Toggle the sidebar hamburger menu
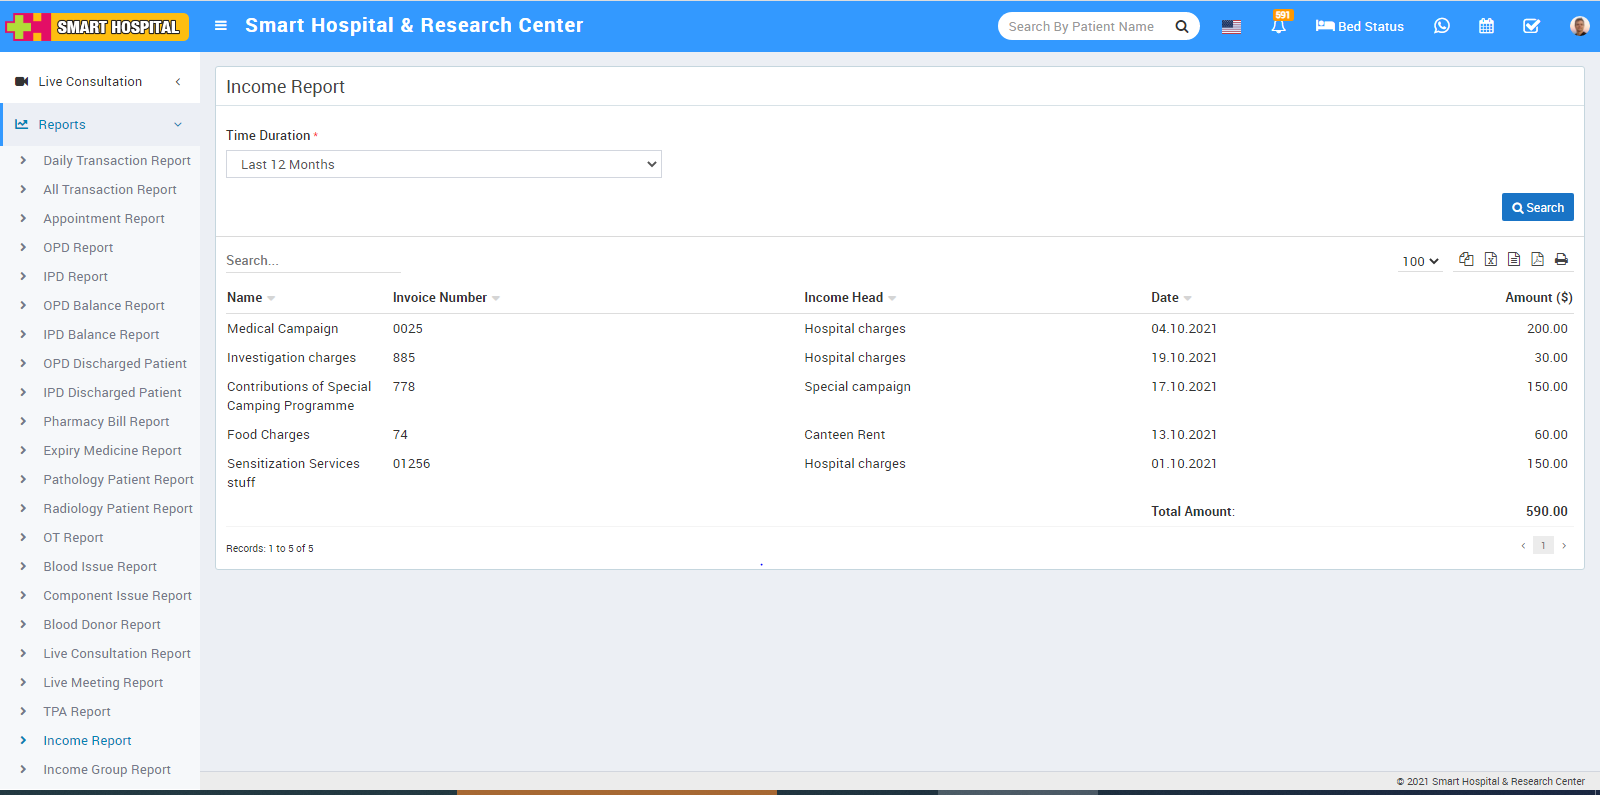Screen dimensions: 1600x795 (221, 26)
